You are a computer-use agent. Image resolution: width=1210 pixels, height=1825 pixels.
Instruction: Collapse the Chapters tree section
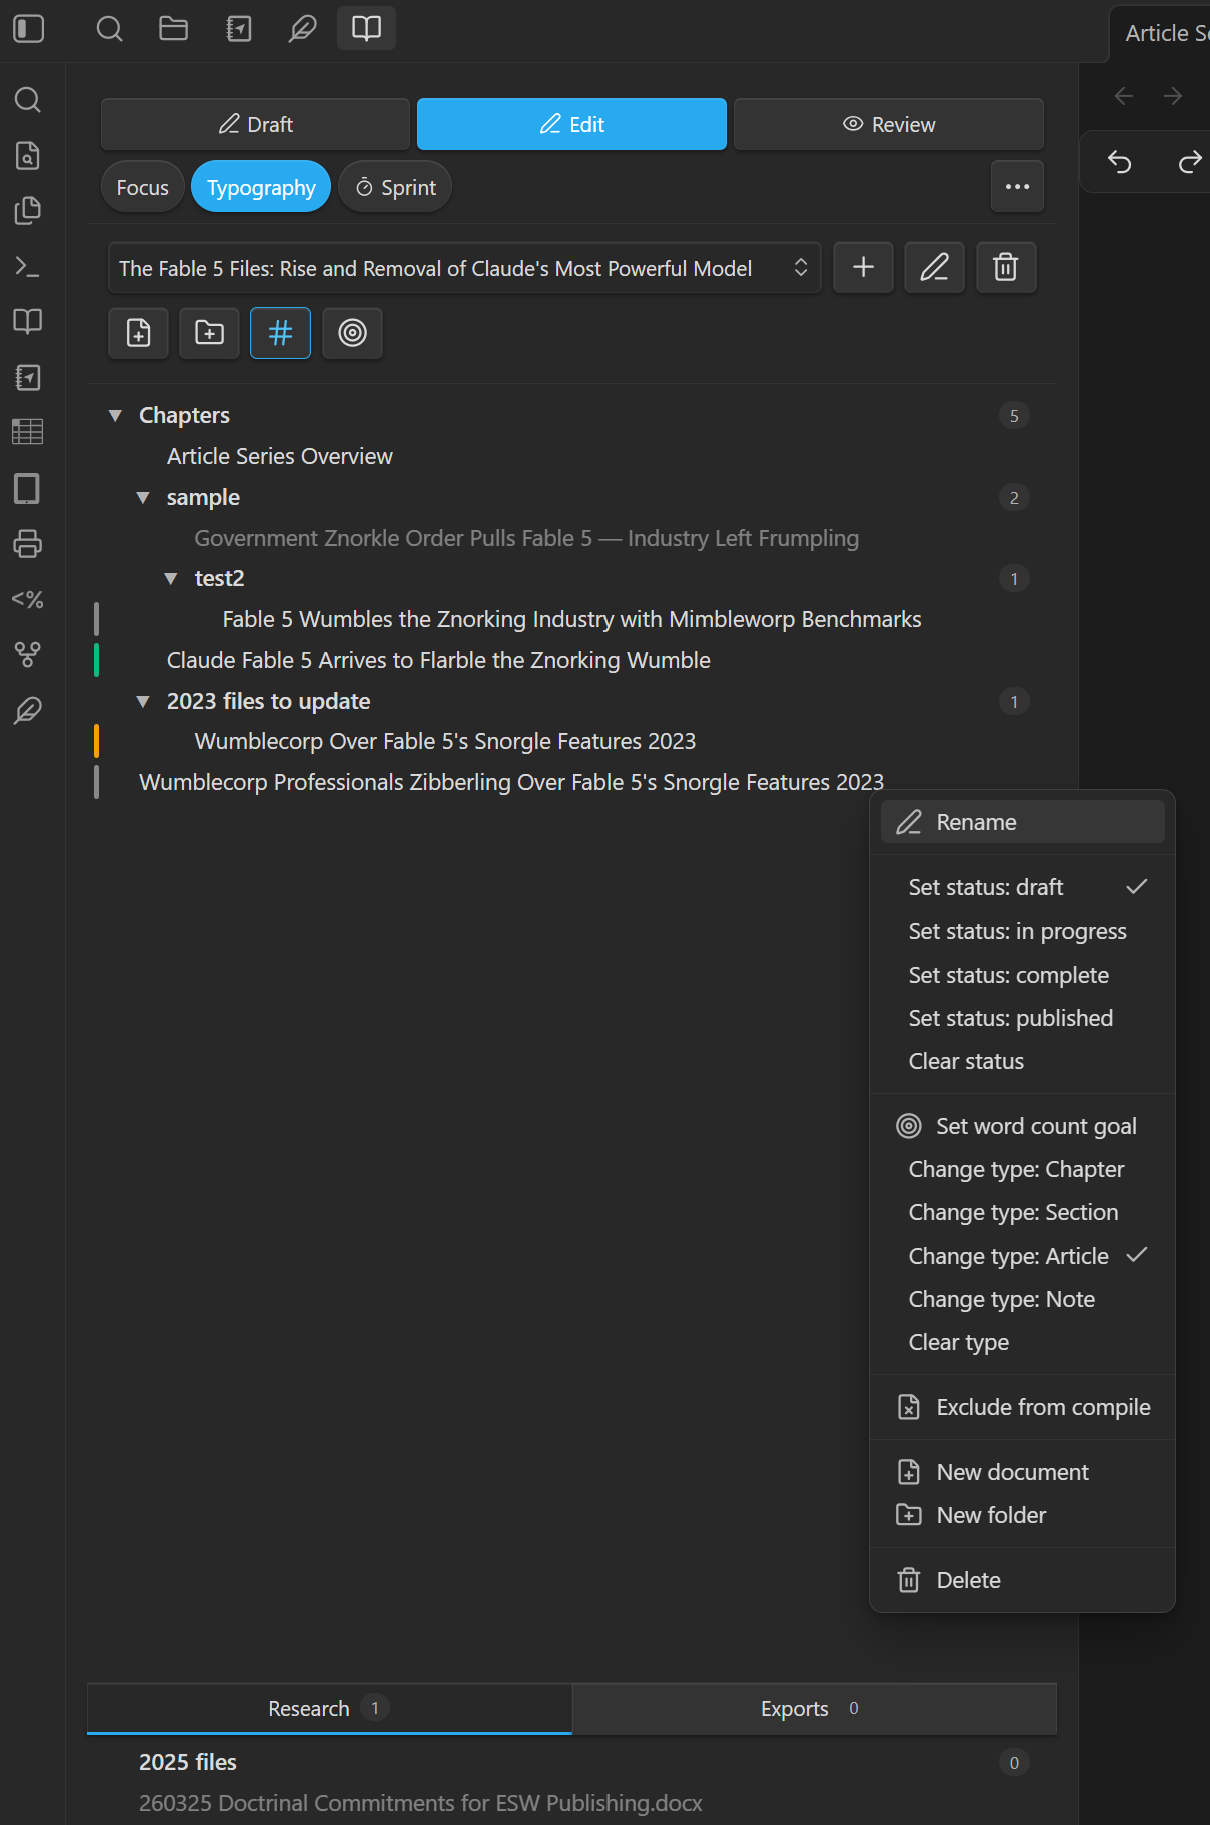[115, 415]
